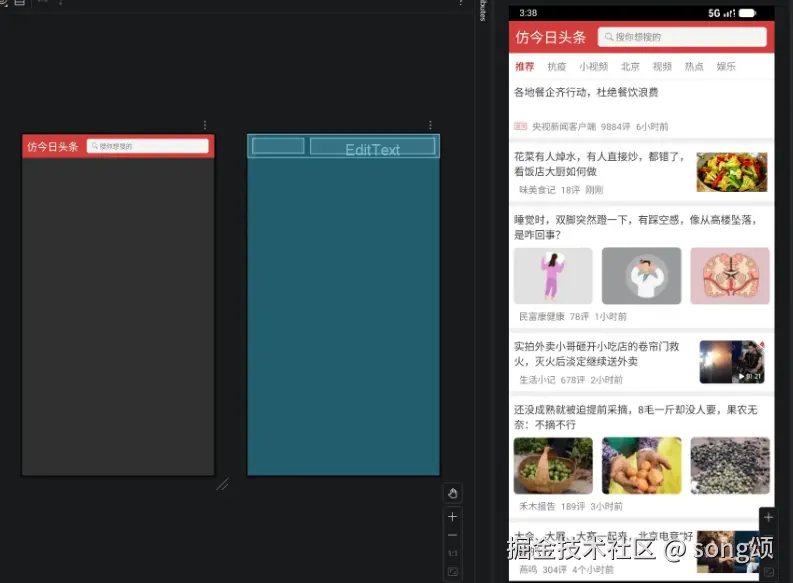Click the 678评 comment count
Screen dimensions: 793x583
[x=572, y=380]
